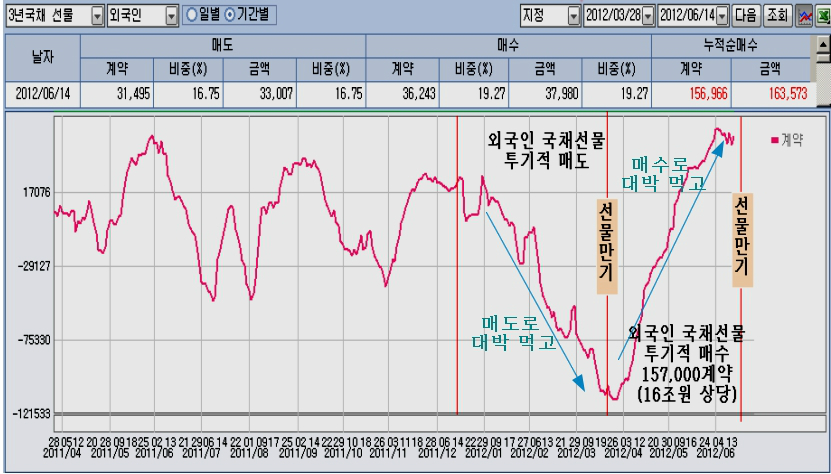Click the 매도 column group header

(223, 46)
